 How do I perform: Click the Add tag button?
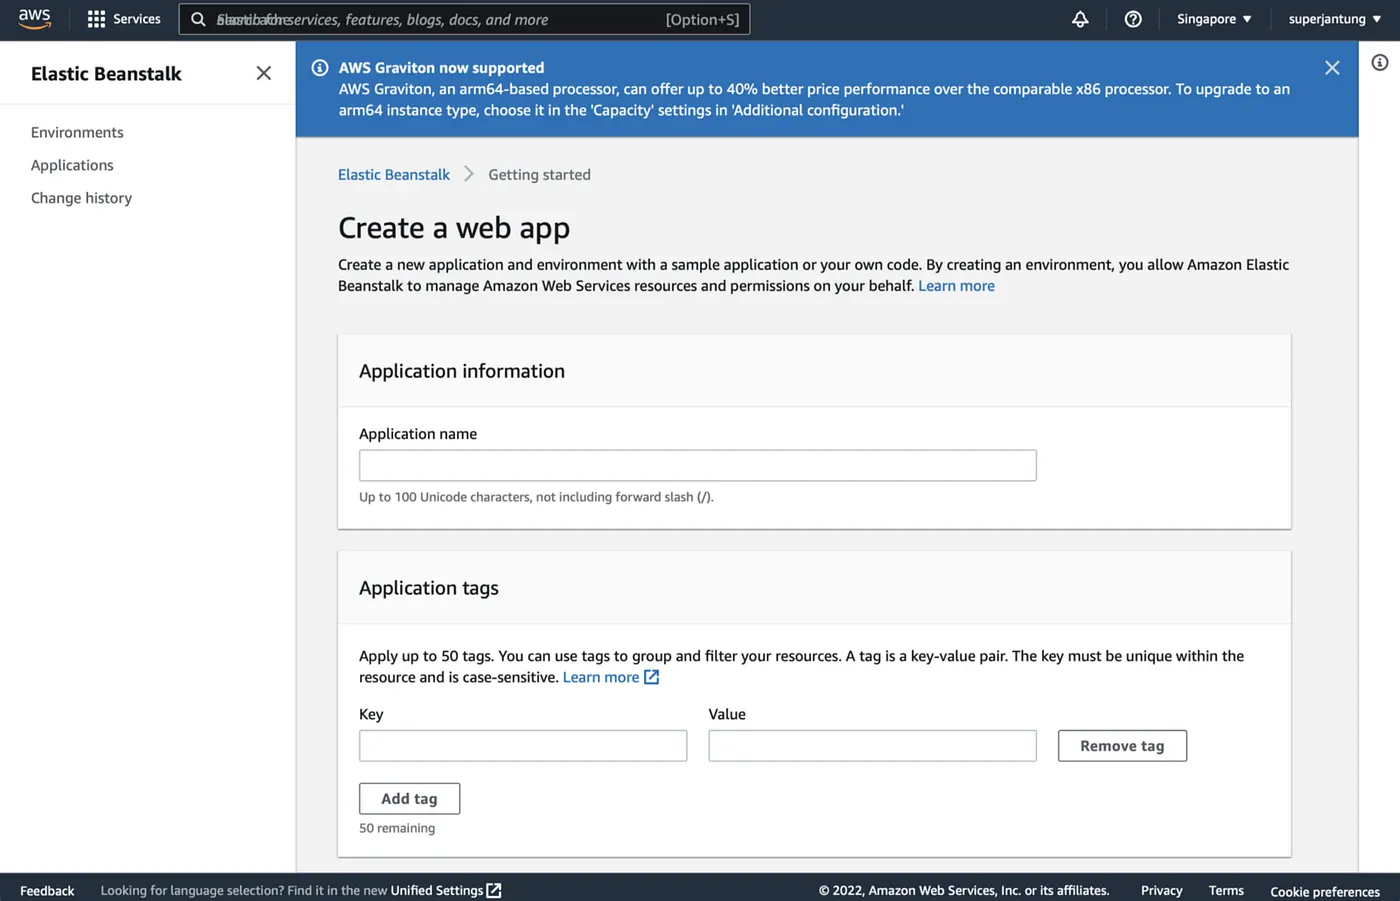(409, 799)
